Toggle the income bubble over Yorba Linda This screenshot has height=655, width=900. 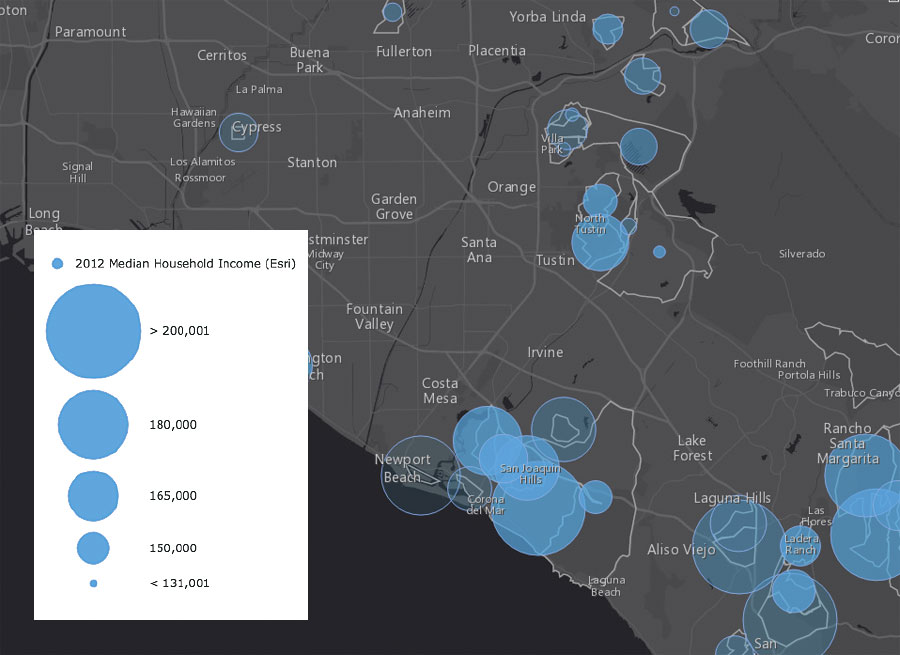[x=608, y=28]
